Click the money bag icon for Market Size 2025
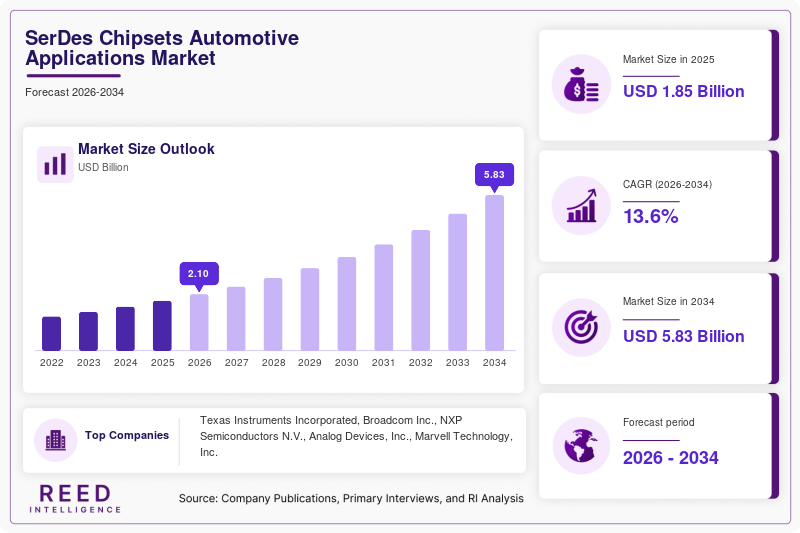 pos(581,84)
